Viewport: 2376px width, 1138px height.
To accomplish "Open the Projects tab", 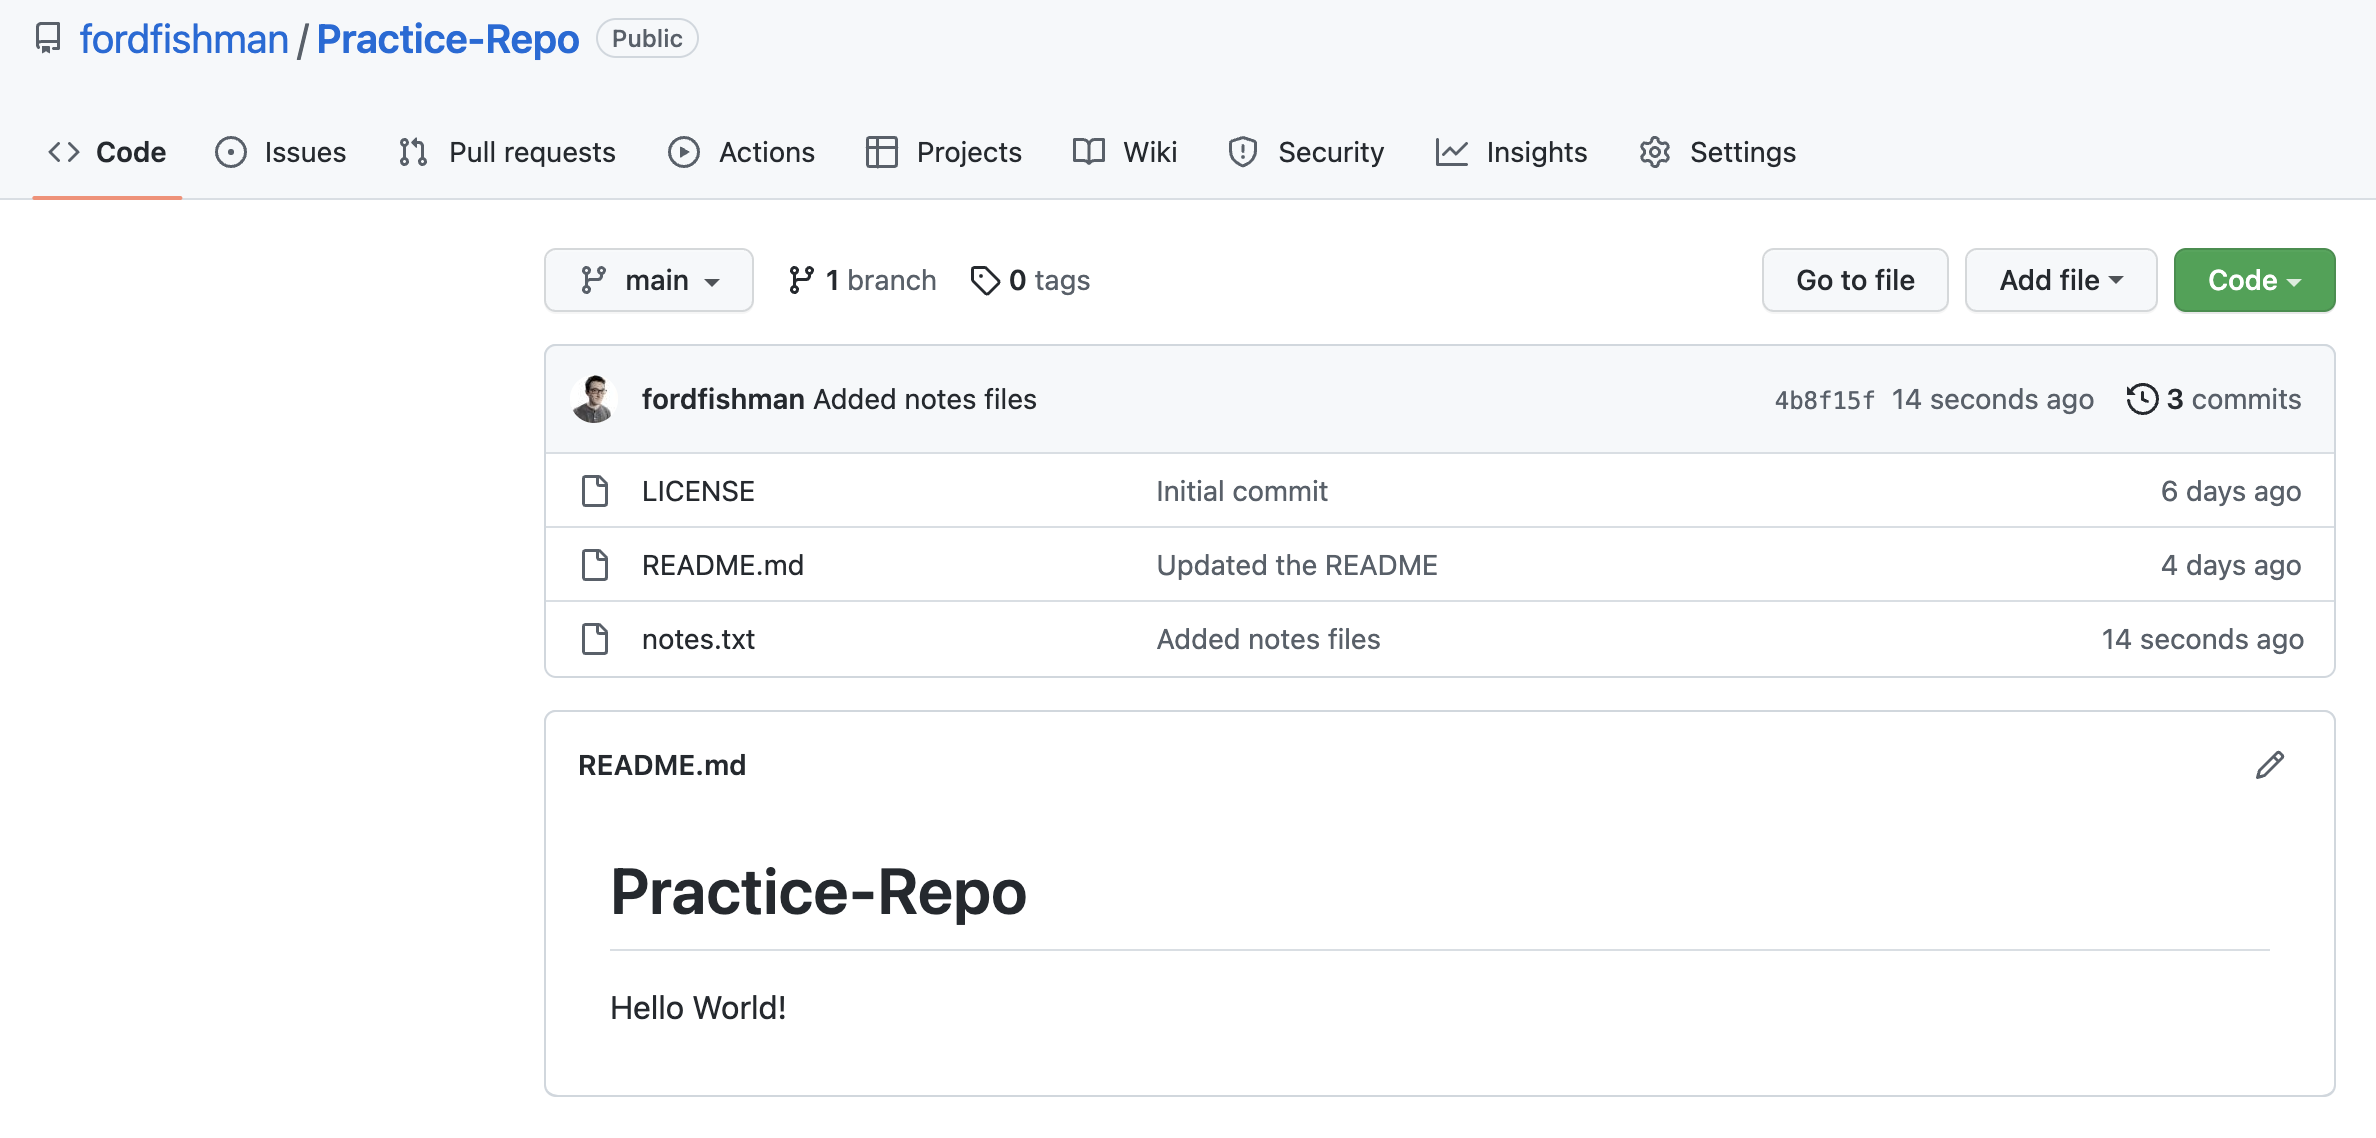I will [944, 152].
